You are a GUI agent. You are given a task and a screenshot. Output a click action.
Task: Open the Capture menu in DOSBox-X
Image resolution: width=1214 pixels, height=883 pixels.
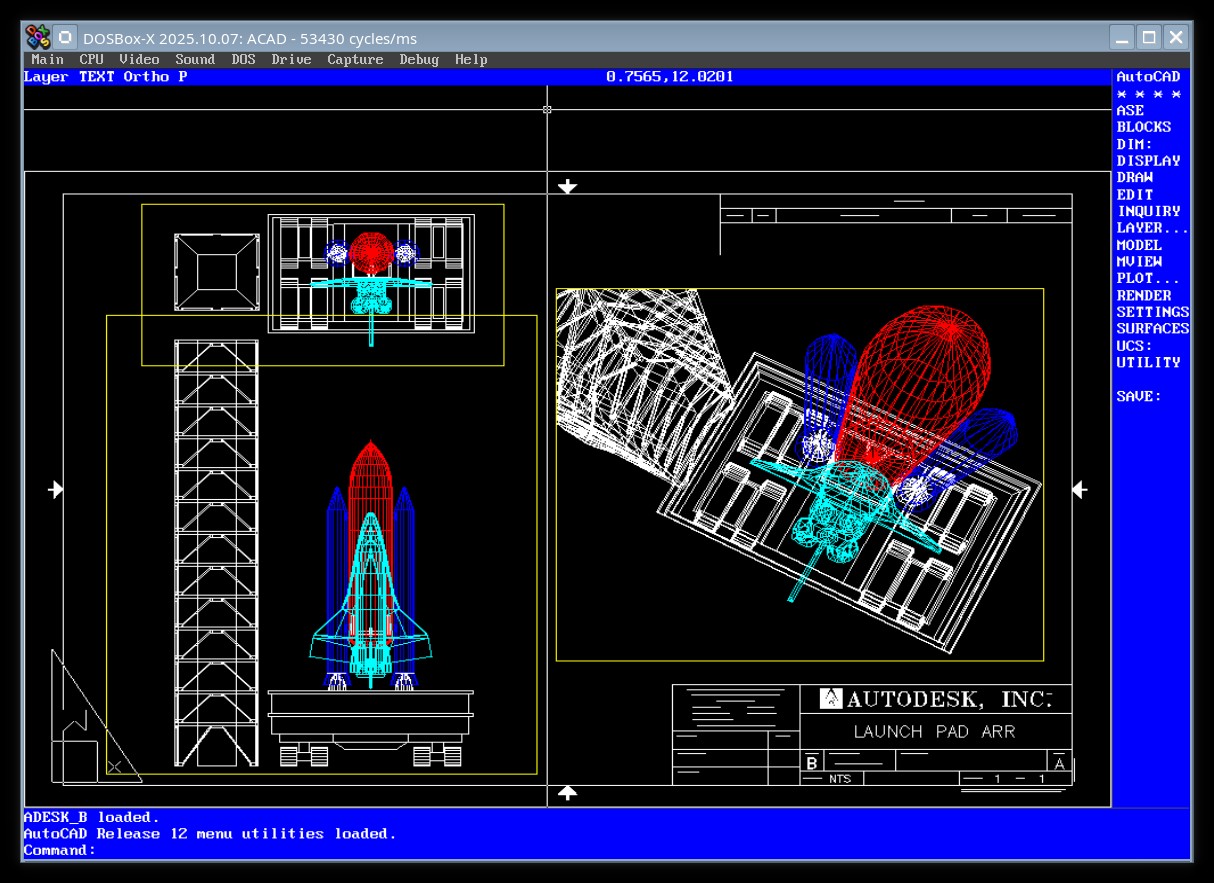(355, 60)
